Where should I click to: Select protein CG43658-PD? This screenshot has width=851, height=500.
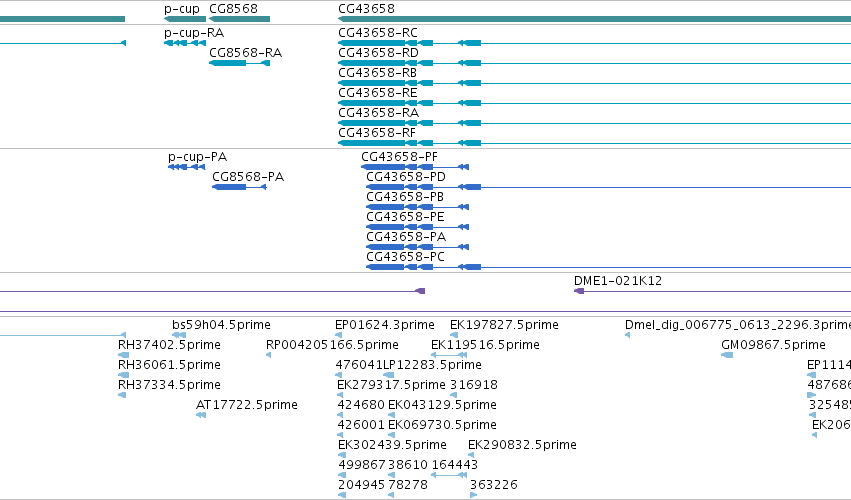coord(406,177)
